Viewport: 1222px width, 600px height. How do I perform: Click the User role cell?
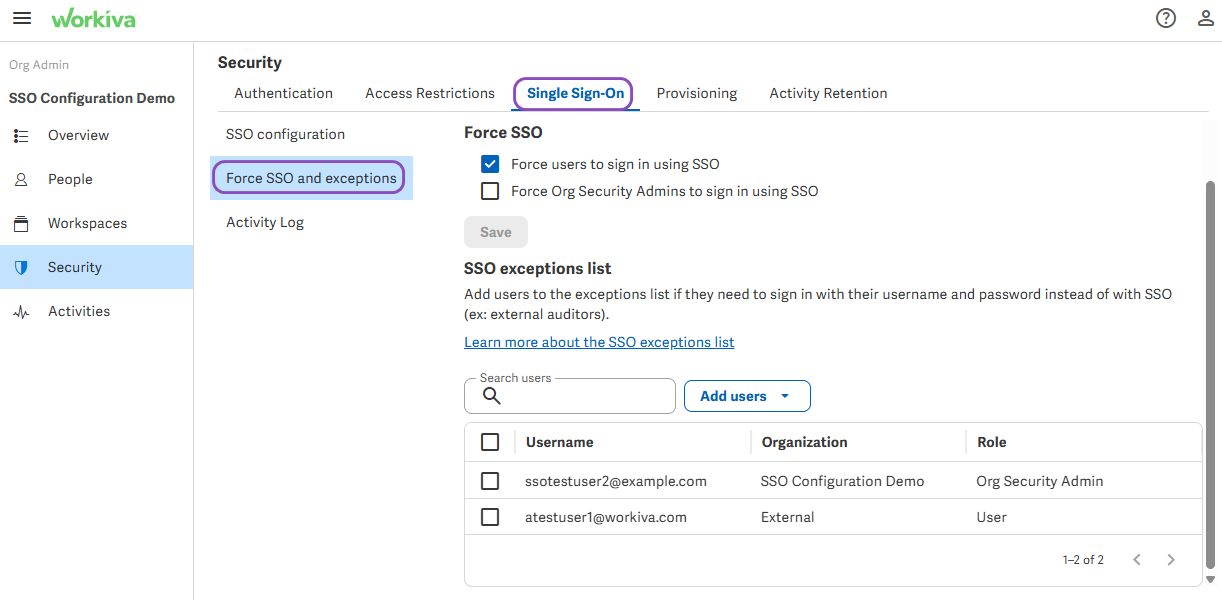click(992, 517)
